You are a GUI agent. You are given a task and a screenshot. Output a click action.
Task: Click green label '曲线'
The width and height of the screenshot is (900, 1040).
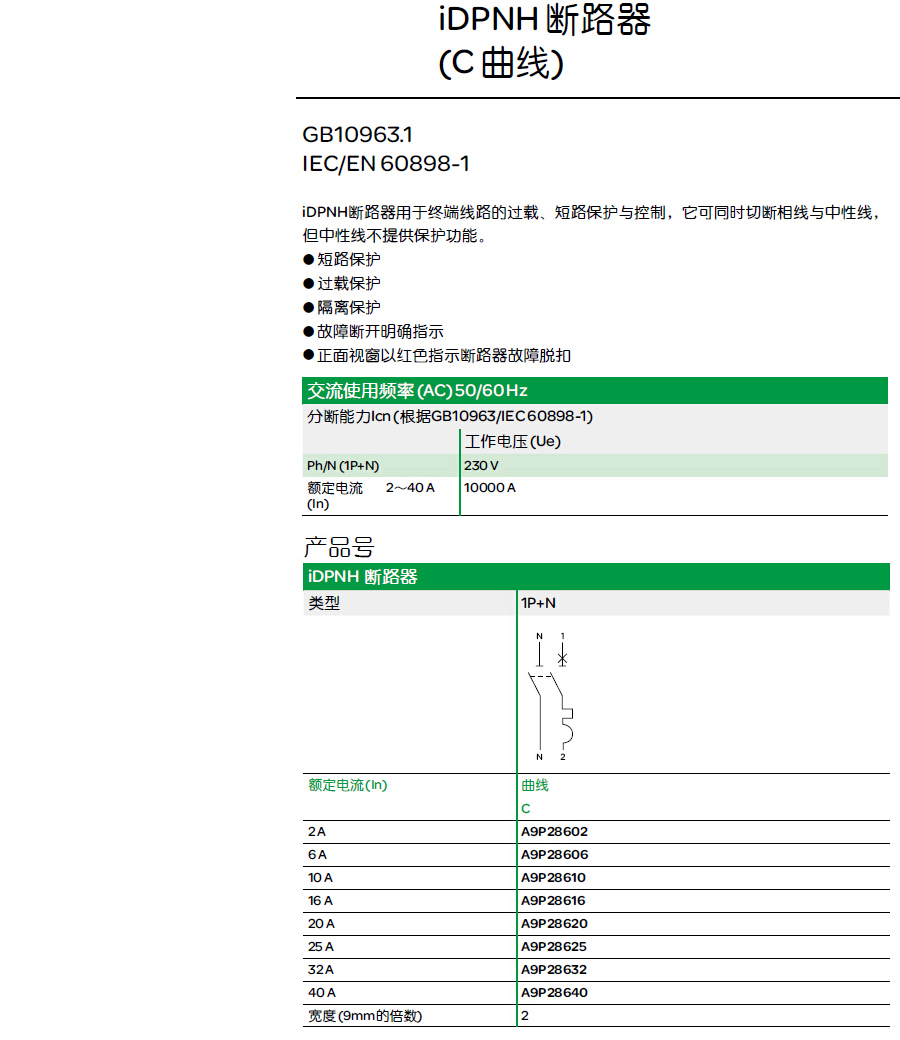point(535,785)
